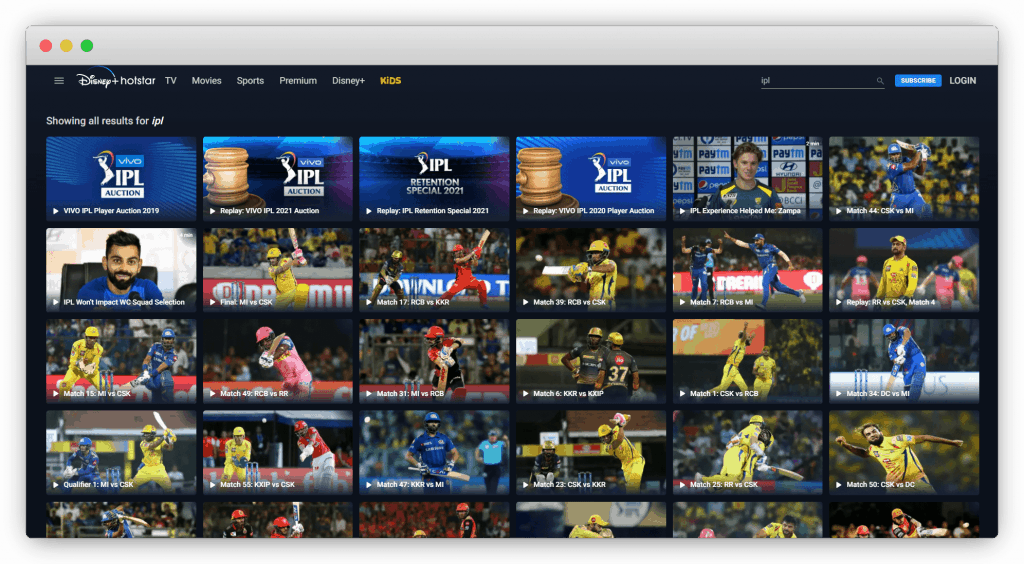
Task: Play VIVO IPL Player Auction 2019
Action: point(121,178)
